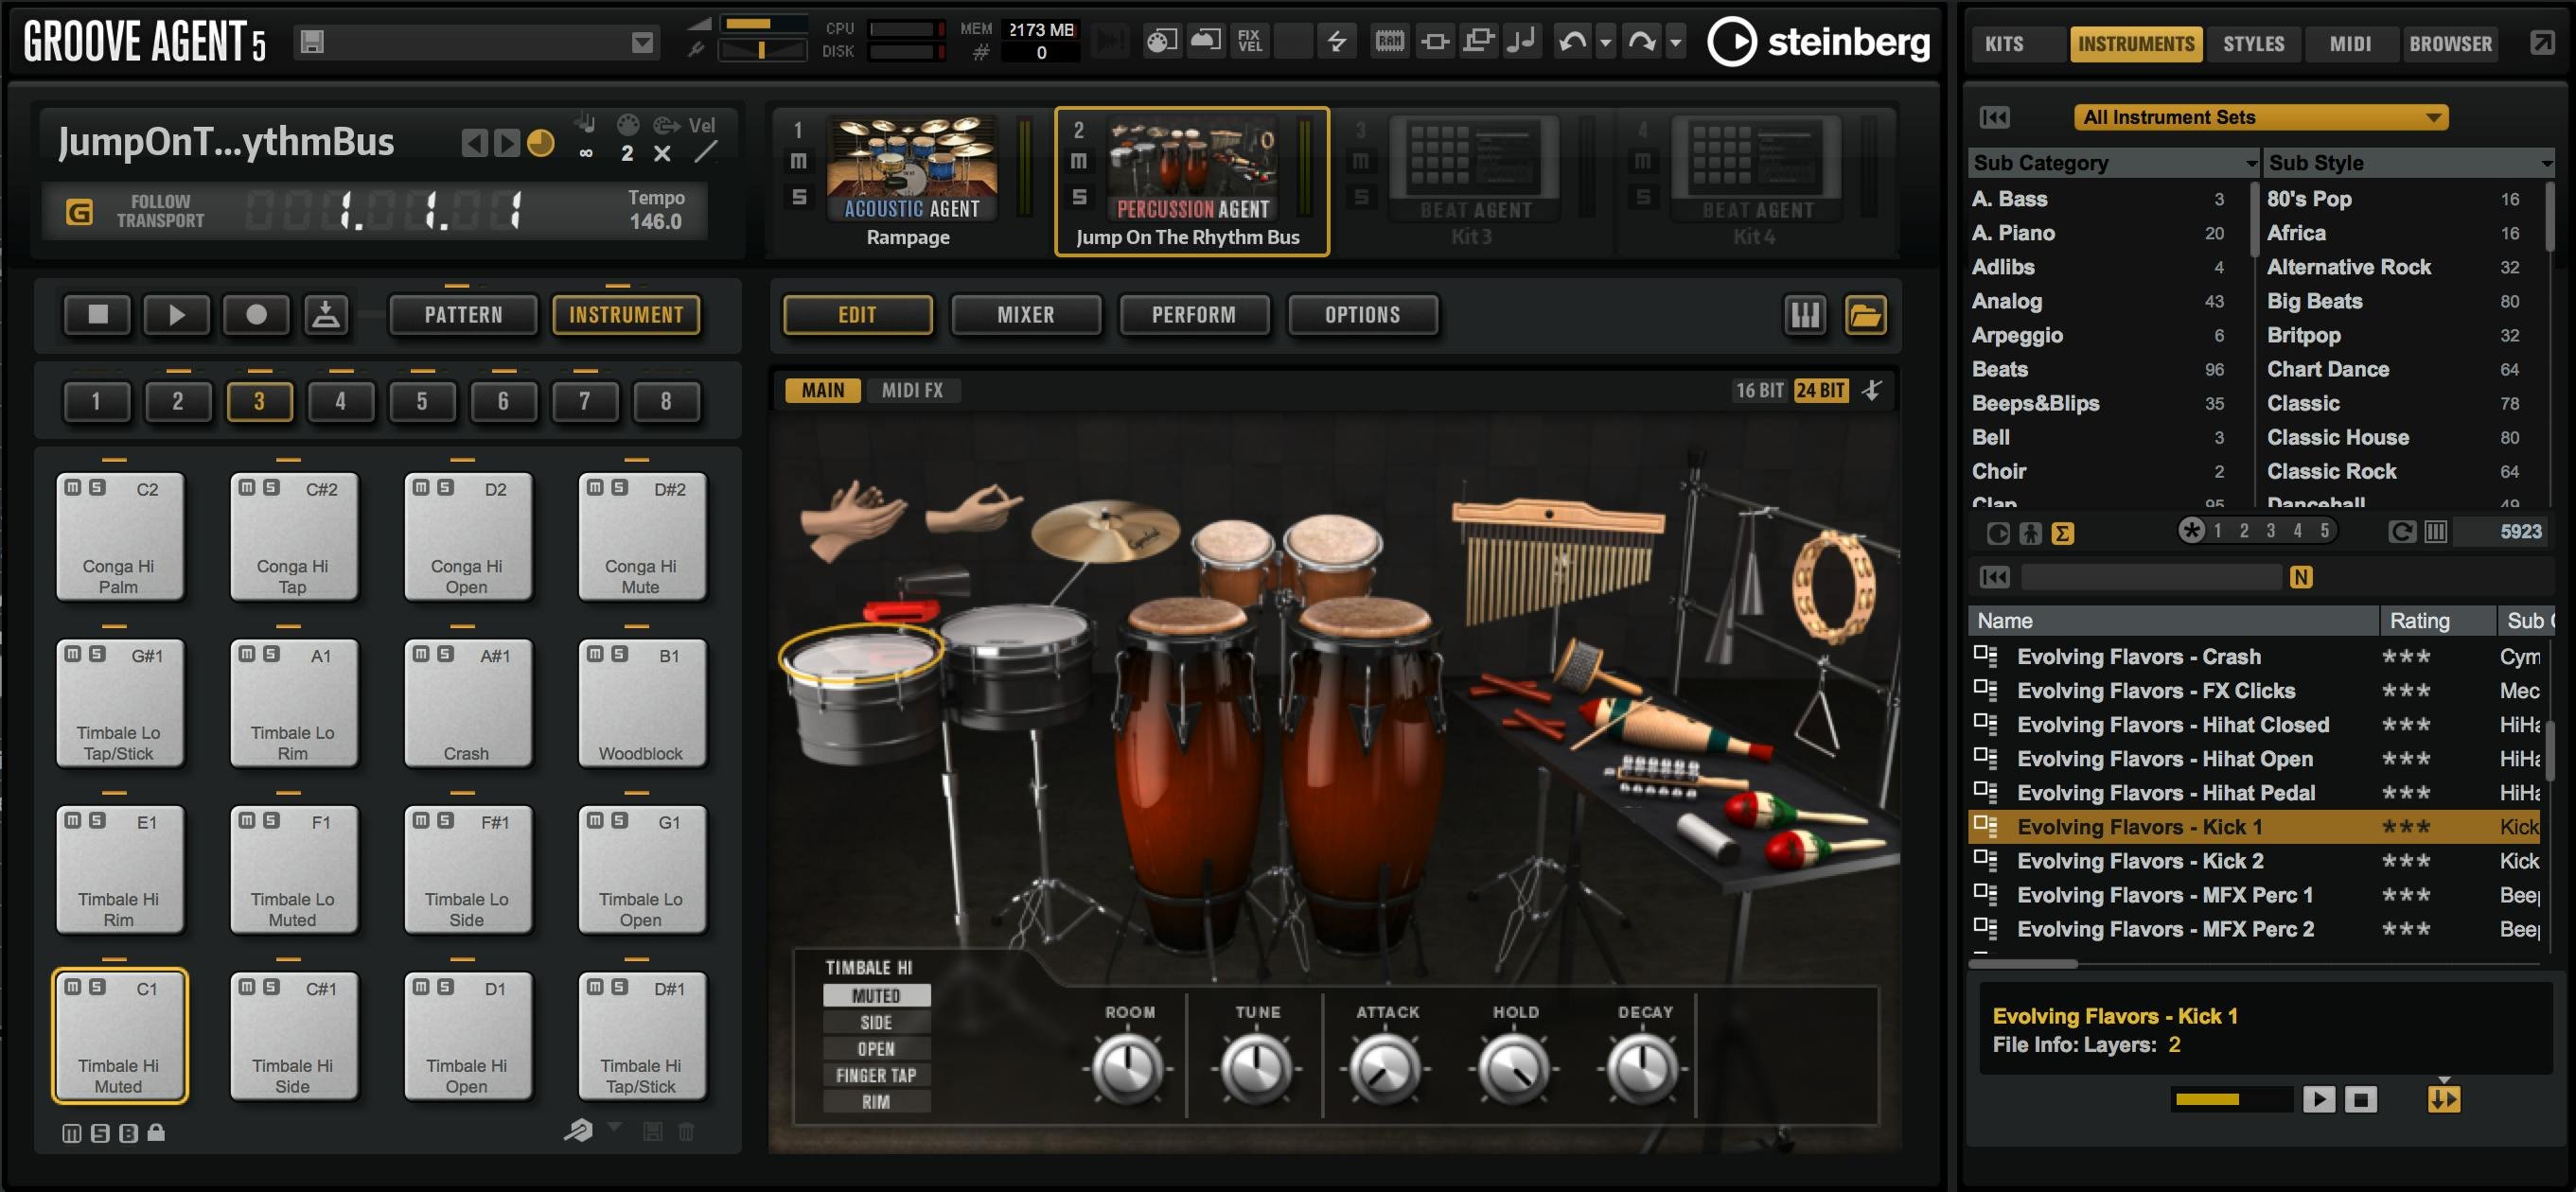Click the transport play button
Screen dimensions: 2576x1192
[x=176, y=315]
